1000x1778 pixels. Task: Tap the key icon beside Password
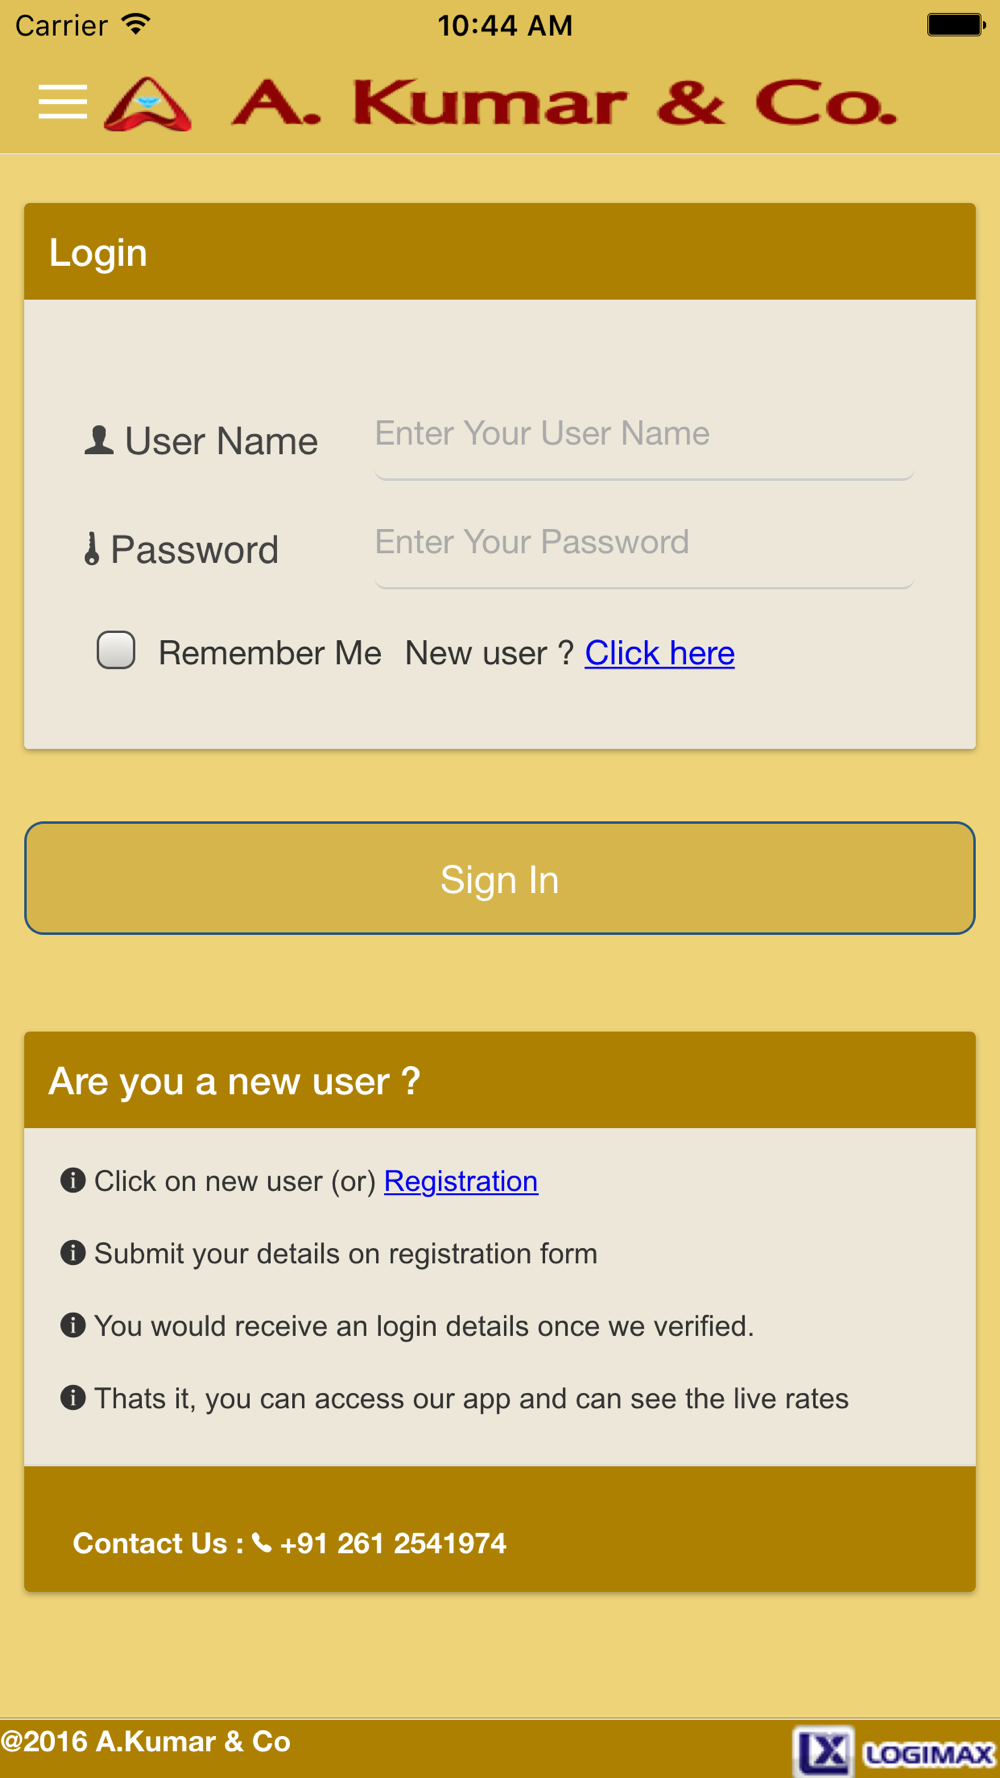[x=92, y=549]
